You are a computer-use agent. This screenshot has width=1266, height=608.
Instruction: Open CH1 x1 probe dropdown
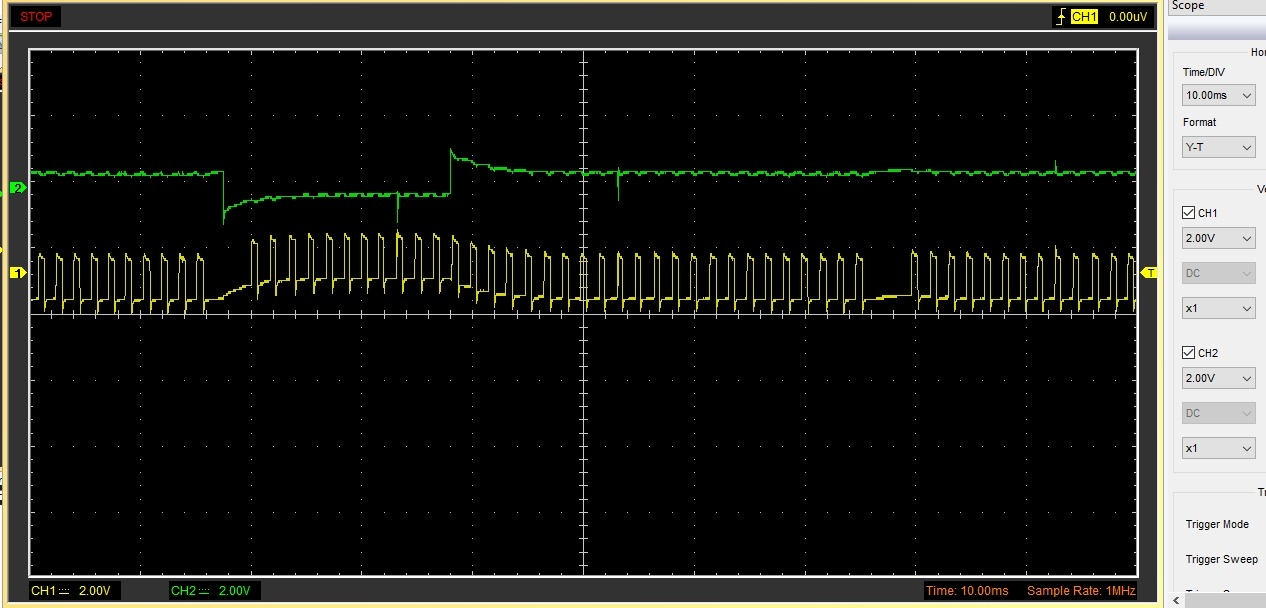[1218, 308]
